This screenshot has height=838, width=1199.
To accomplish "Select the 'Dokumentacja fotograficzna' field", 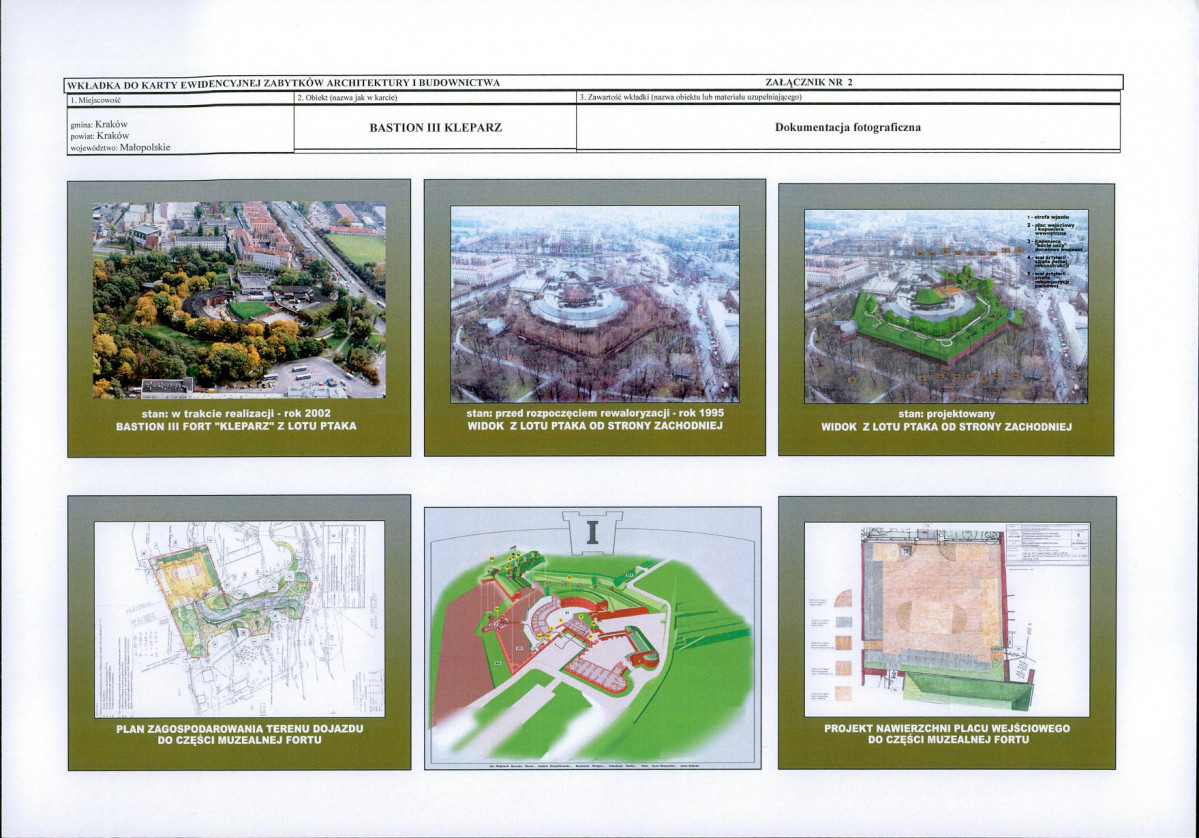I will point(848,128).
